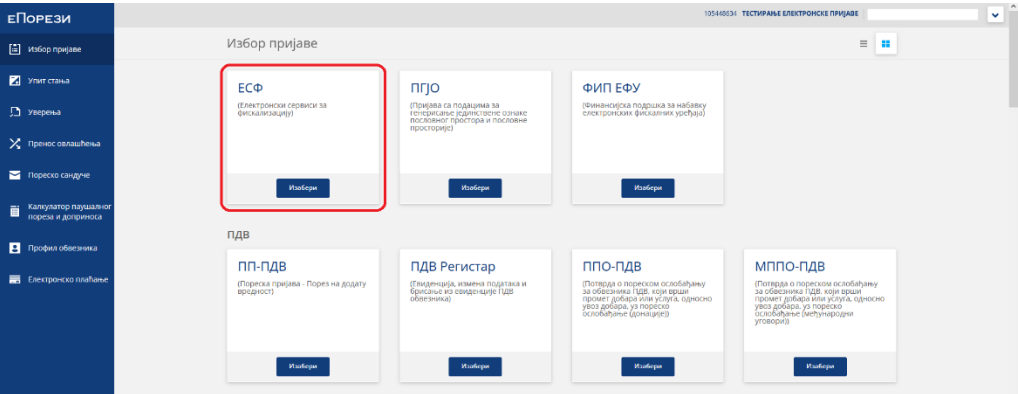Image resolution: width=1018 pixels, height=394 pixels.
Task: Click the Упит стања sidebar icon
Action: point(14,80)
